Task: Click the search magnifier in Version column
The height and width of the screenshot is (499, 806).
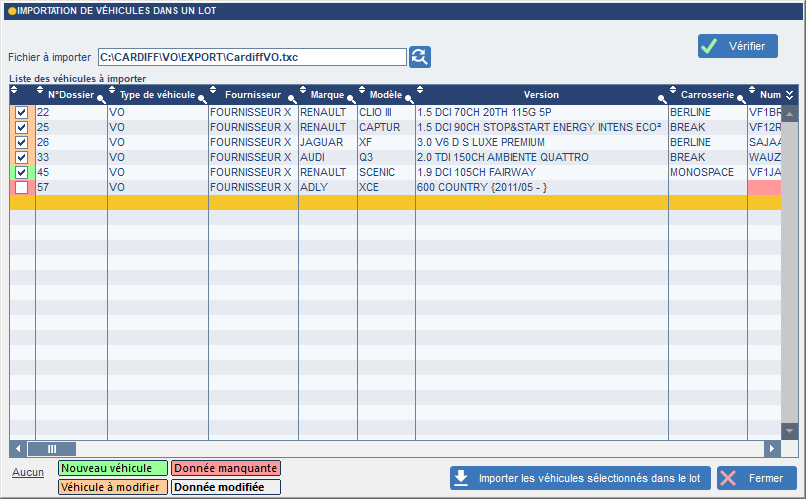Action: click(x=663, y=99)
